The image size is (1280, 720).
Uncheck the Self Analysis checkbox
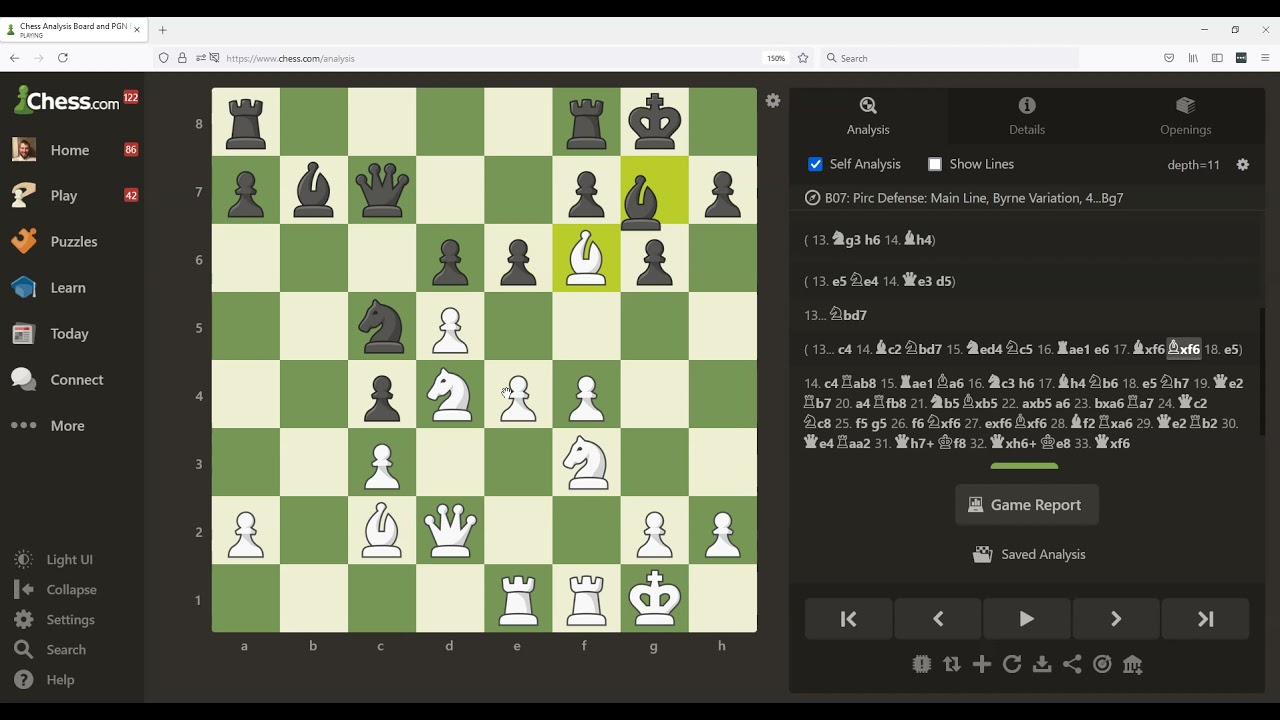click(x=816, y=164)
